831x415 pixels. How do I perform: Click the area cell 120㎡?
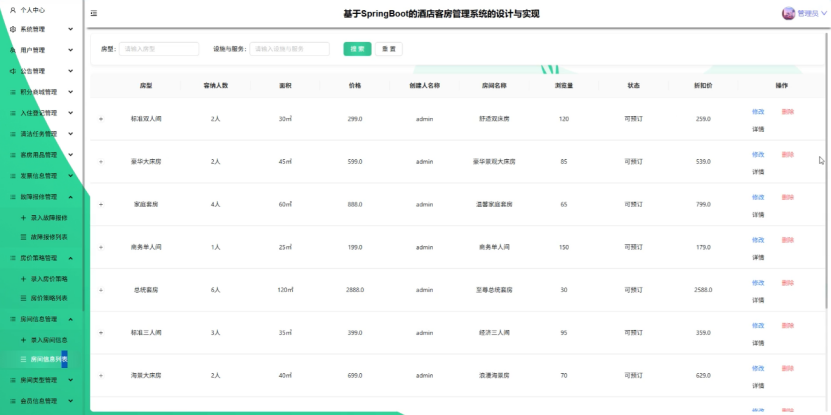(285, 290)
